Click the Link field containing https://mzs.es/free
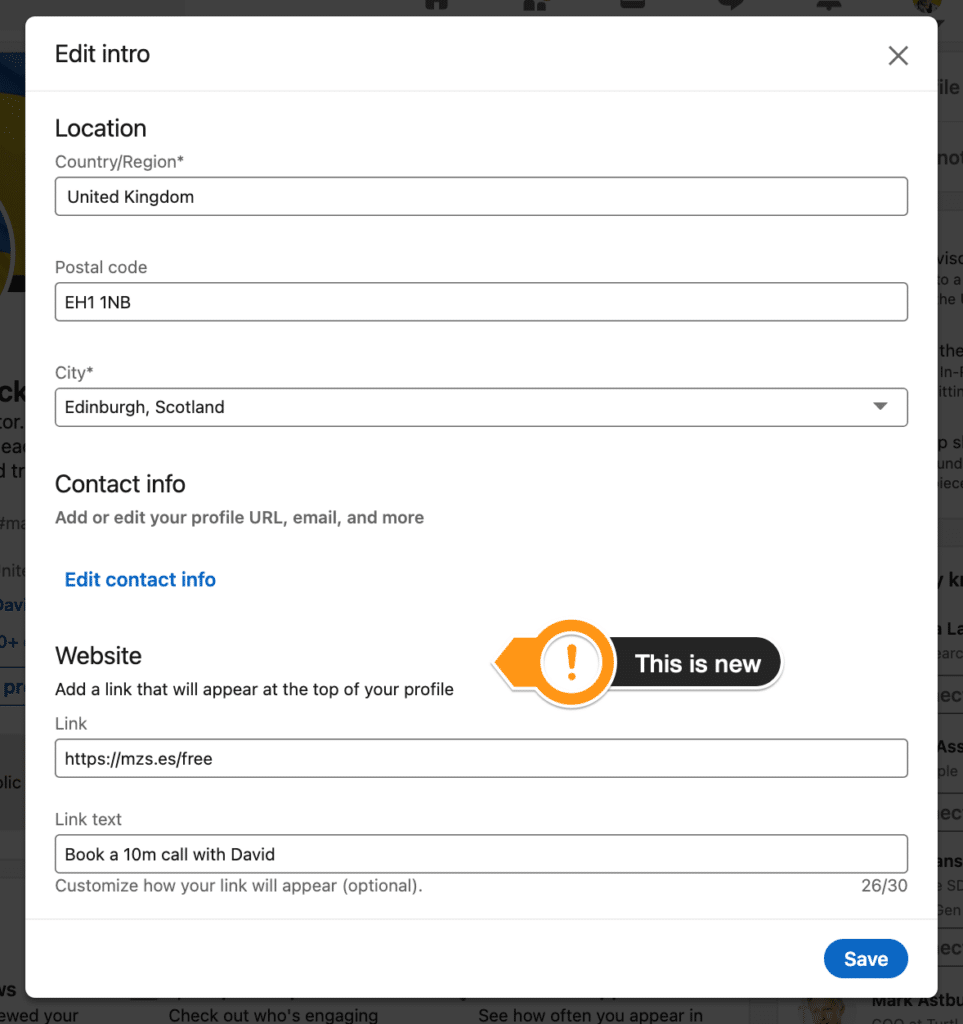Screen dimensions: 963x1024 coord(481,758)
